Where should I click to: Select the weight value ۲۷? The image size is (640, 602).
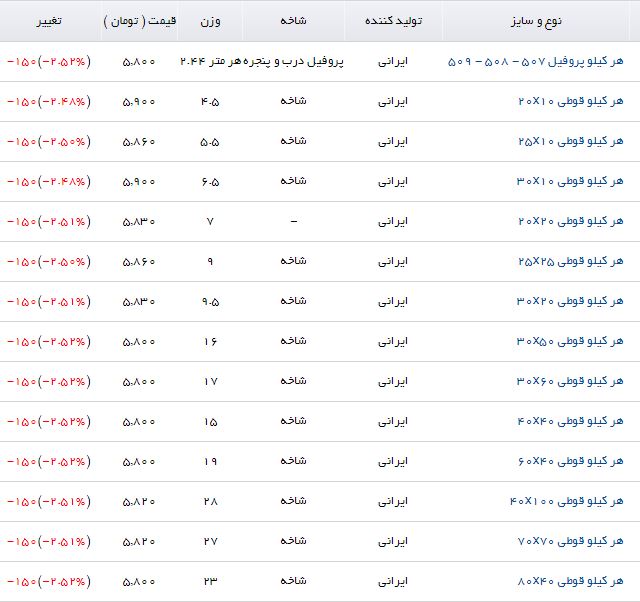(210, 542)
